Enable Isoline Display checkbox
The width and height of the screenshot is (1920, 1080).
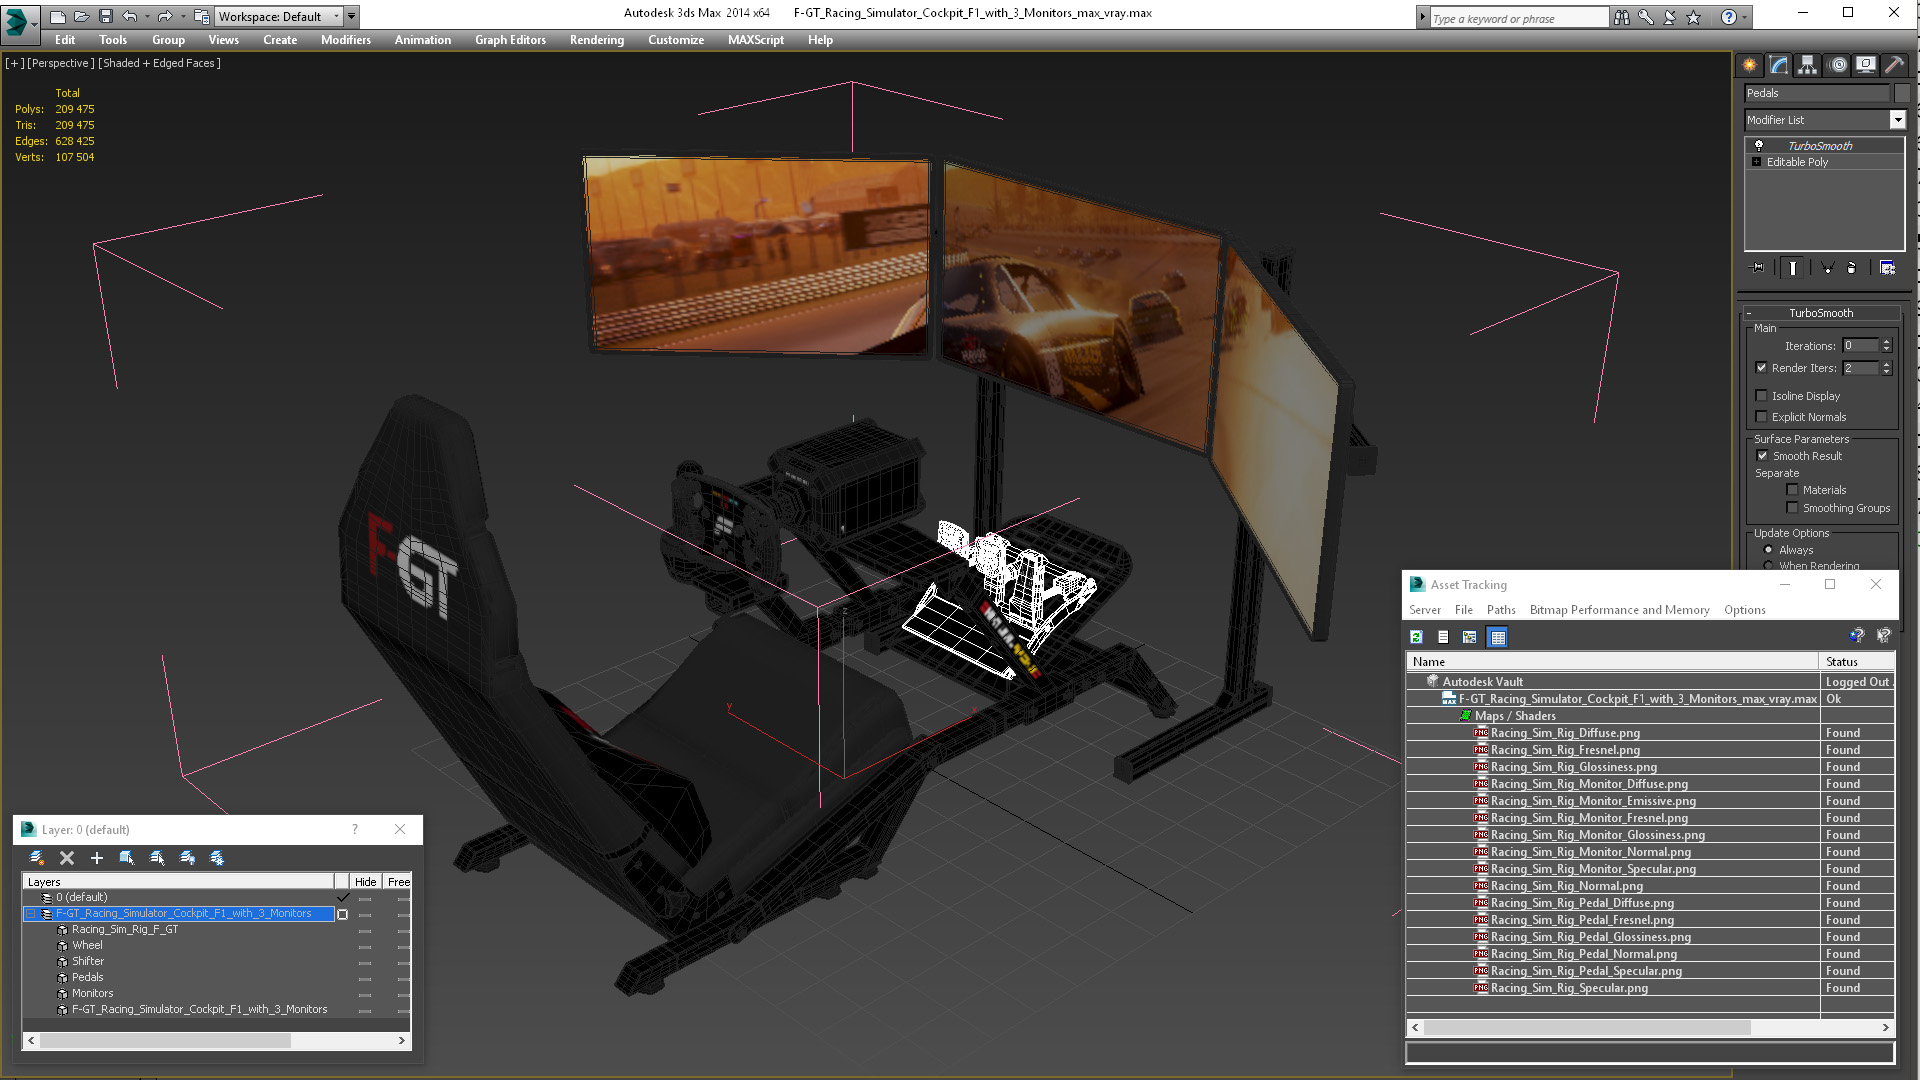[1762, 396]
